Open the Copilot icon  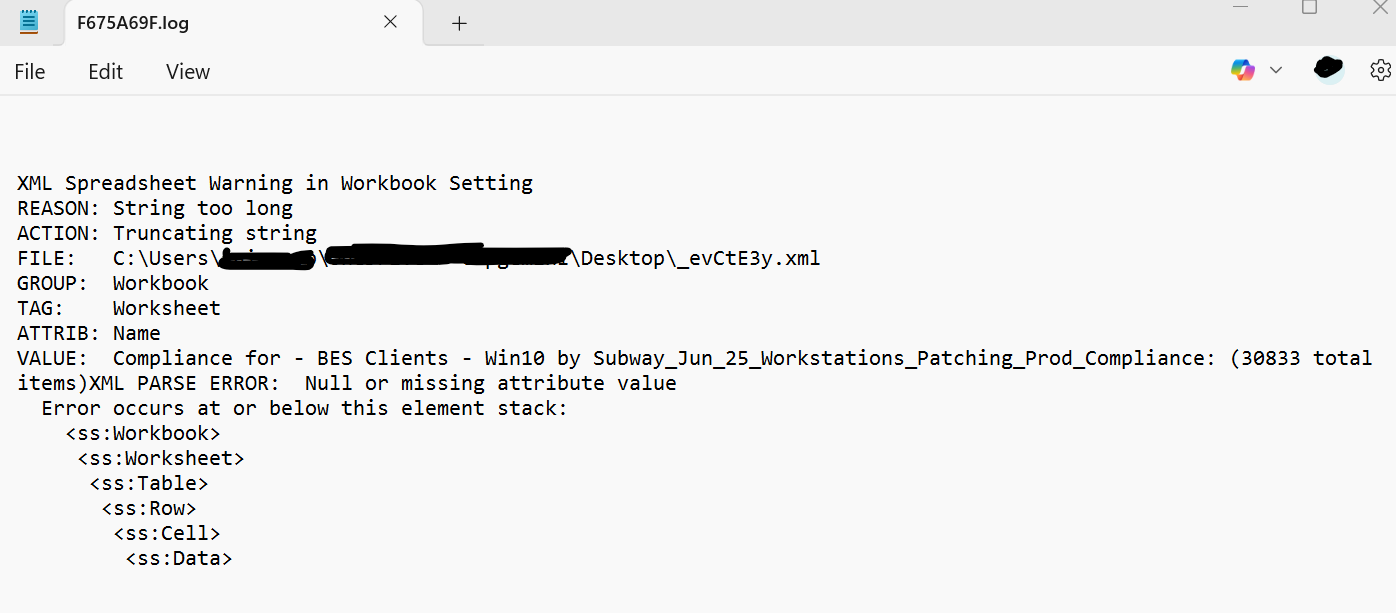1243,70
